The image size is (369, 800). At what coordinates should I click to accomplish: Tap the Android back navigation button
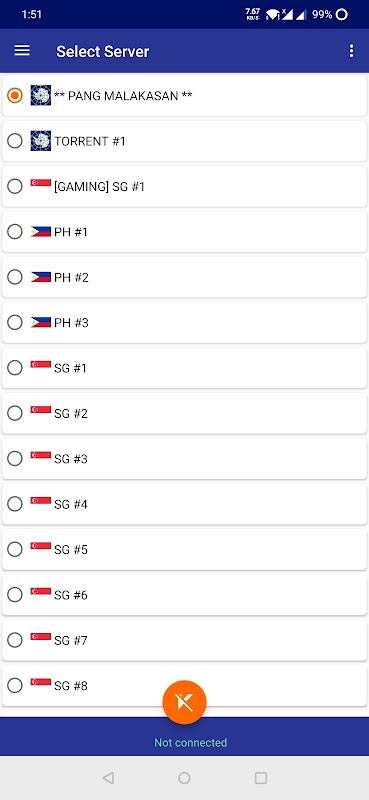coord(108,778)
